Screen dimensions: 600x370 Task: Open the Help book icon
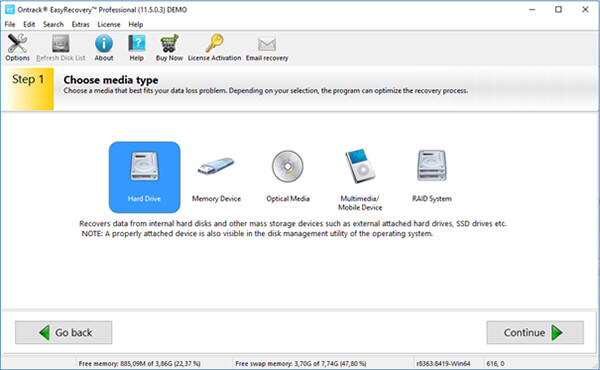pos(137,44)
